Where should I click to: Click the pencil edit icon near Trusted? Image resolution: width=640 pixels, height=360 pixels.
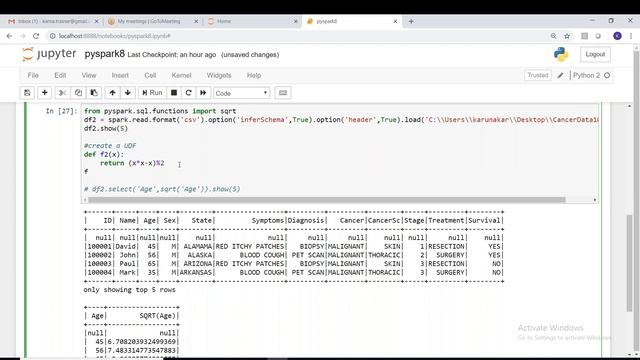pos(561,76)
